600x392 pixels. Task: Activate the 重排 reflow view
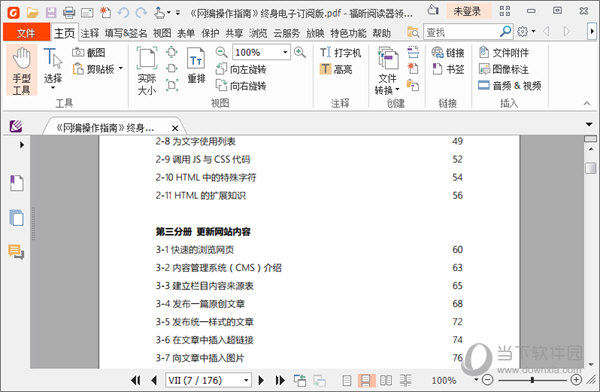pos(196,66)
